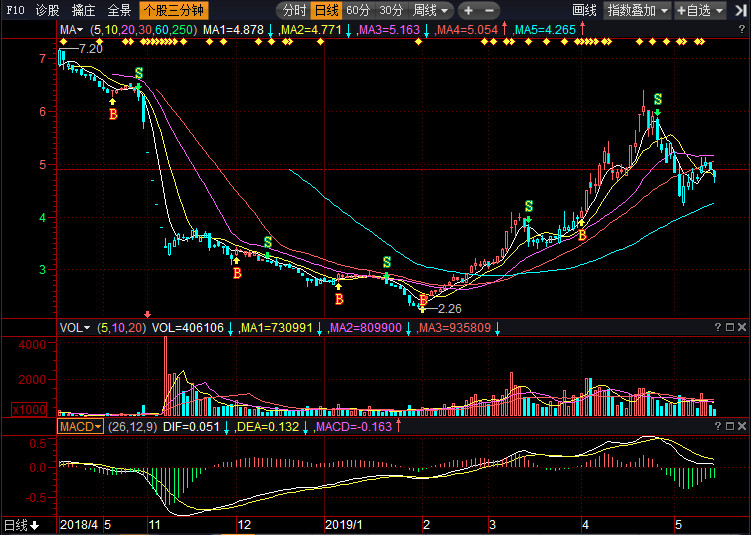Image resolution: width=751 pixels, height=535 pixels.
Task: Click the first green S sell signal
Action: pos(138,73)
